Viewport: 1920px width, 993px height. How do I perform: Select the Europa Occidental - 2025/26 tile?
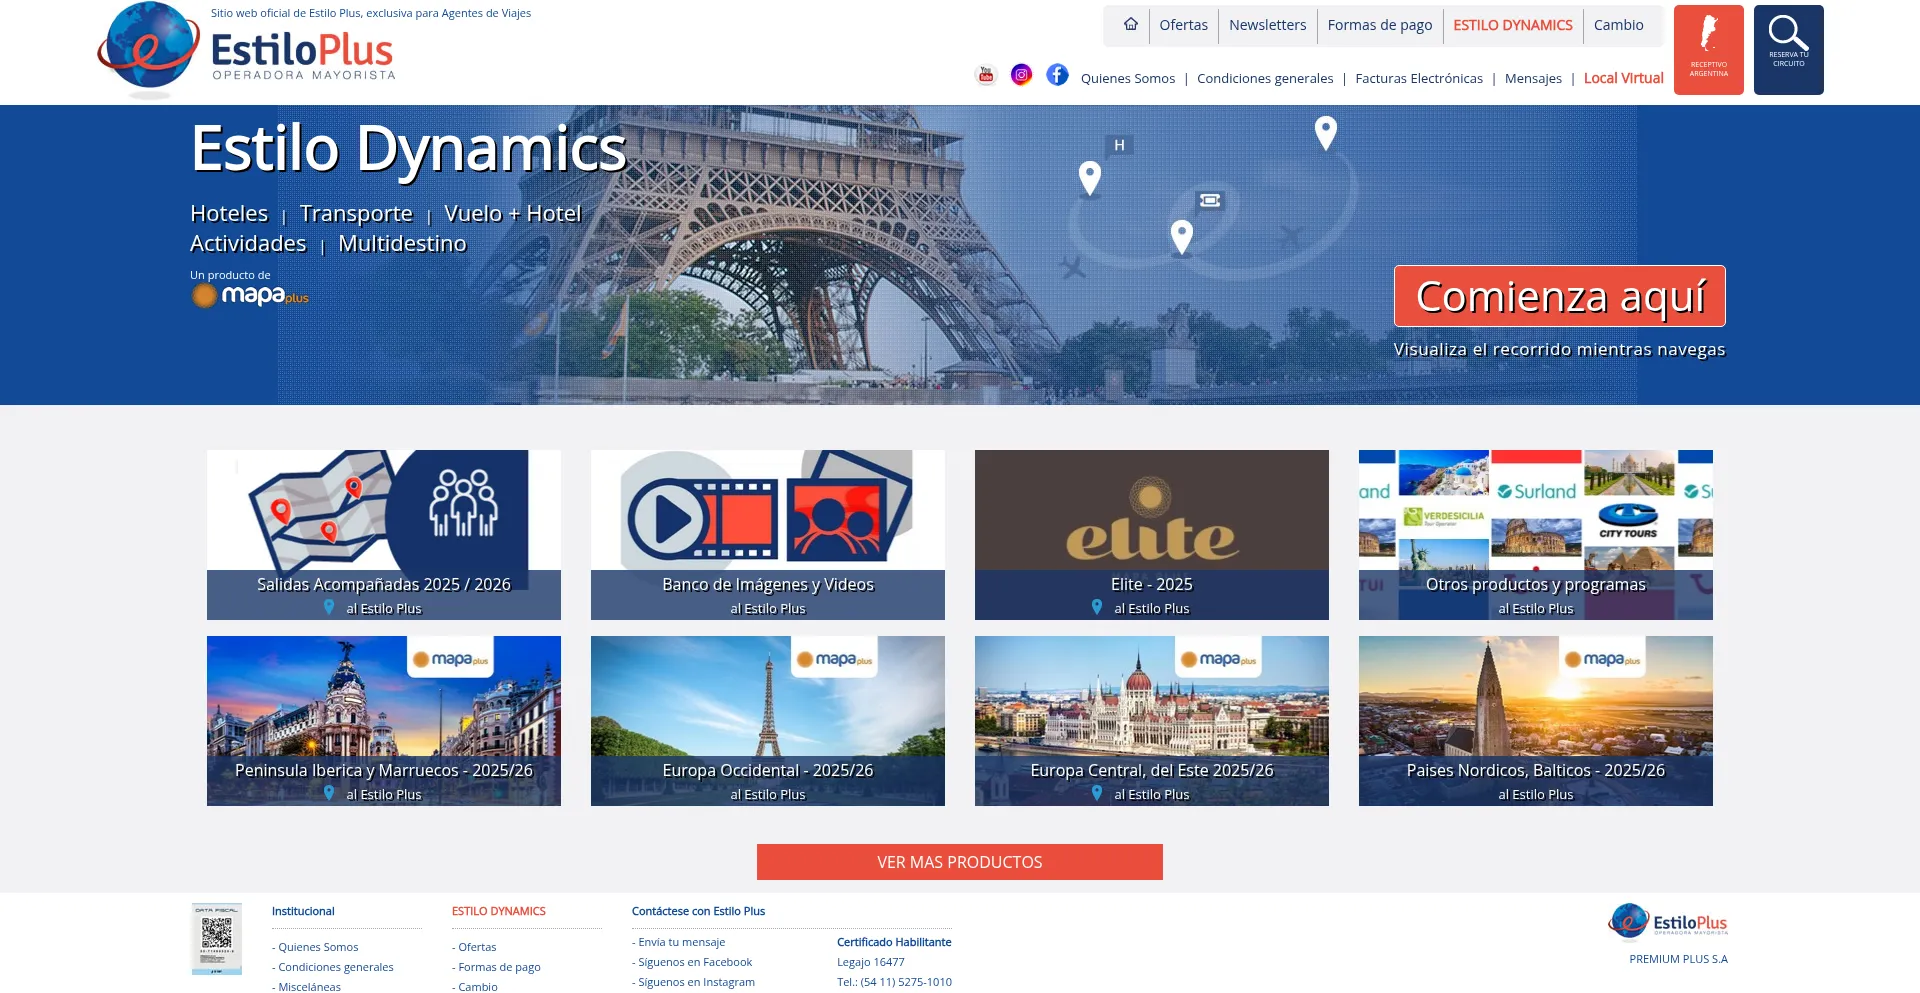point(767,721)
